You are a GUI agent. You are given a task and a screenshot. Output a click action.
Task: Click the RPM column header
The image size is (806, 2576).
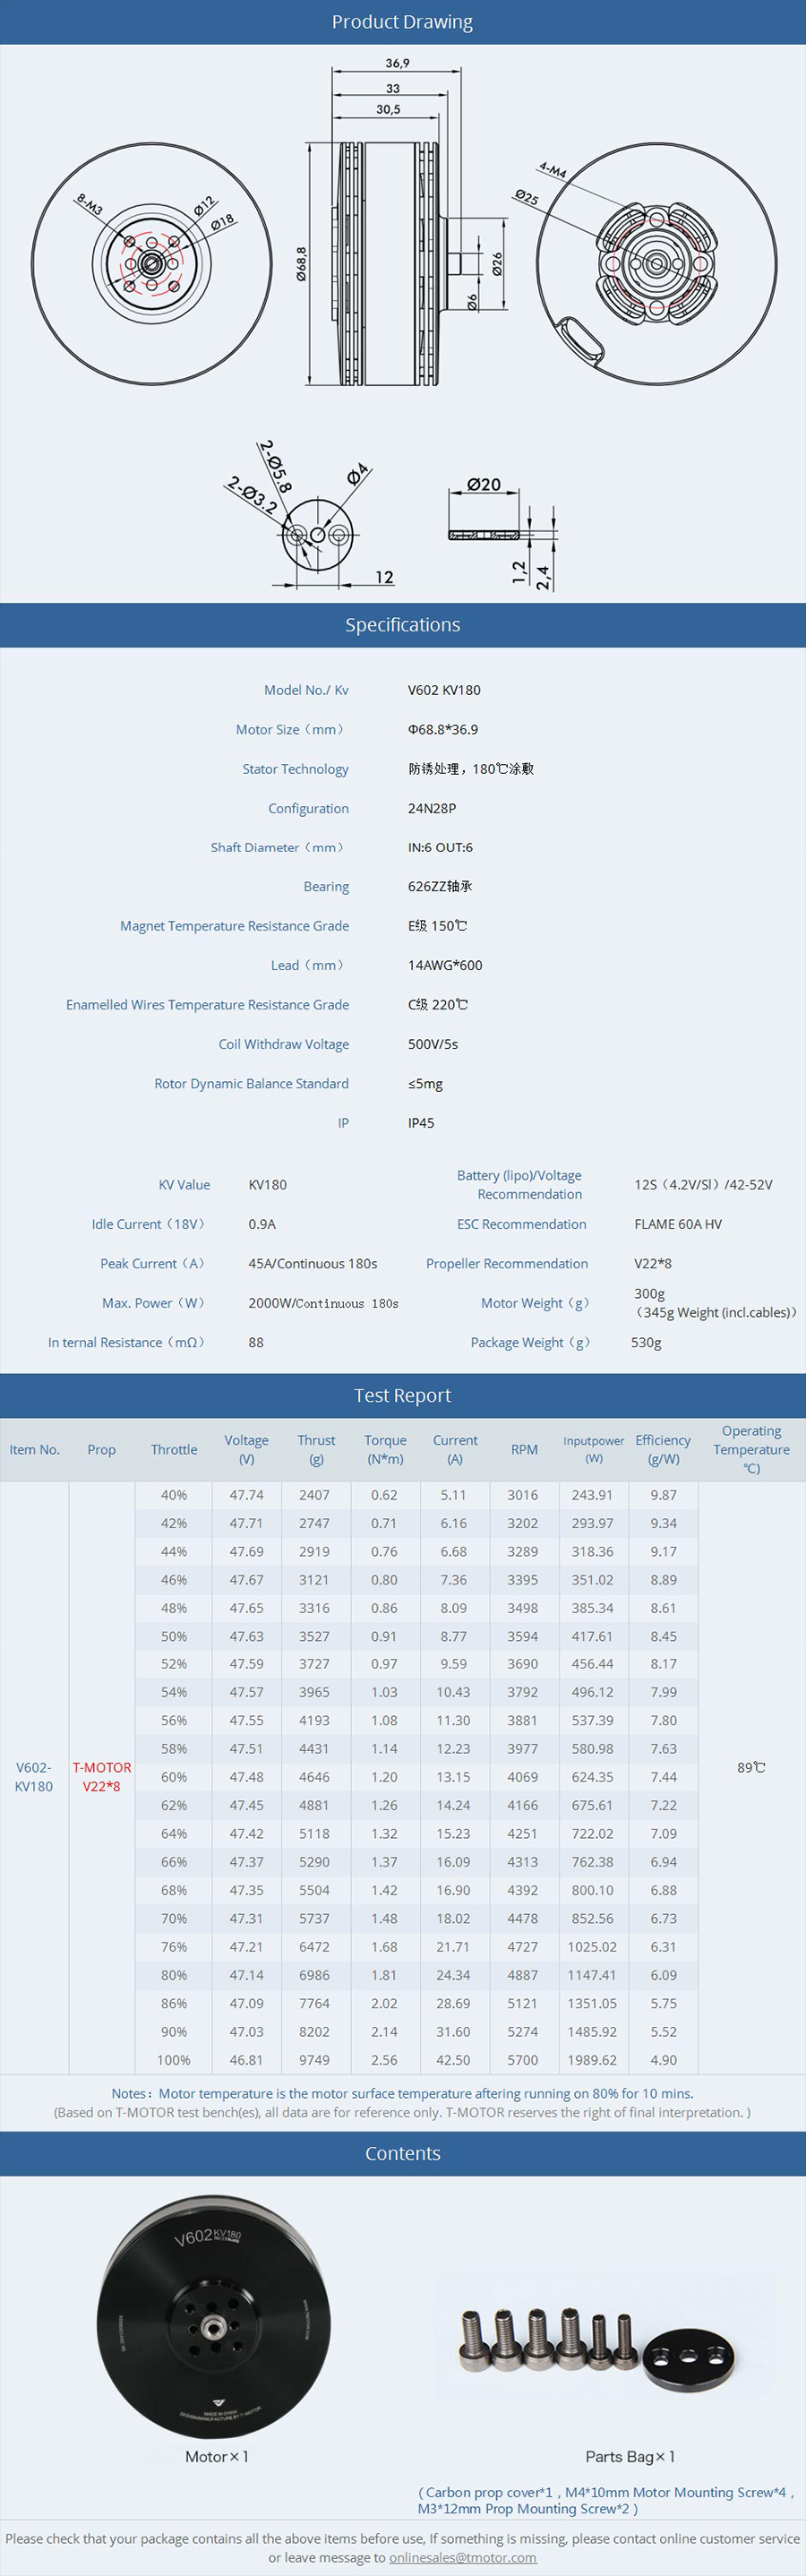[x=524, y=1449]
